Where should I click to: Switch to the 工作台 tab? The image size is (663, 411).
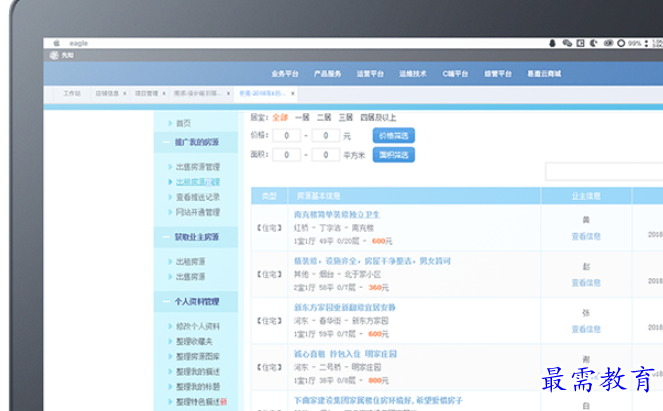pos(71,93)
